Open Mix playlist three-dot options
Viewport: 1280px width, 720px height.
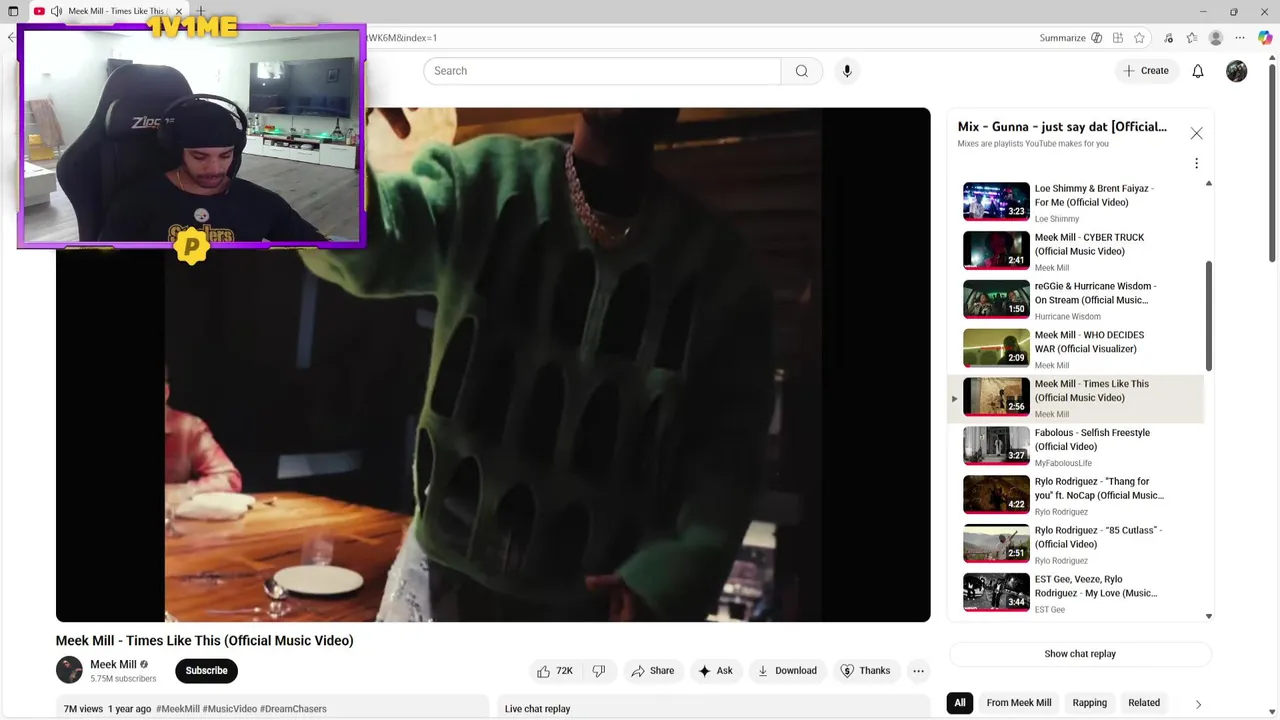[1196, 163]
